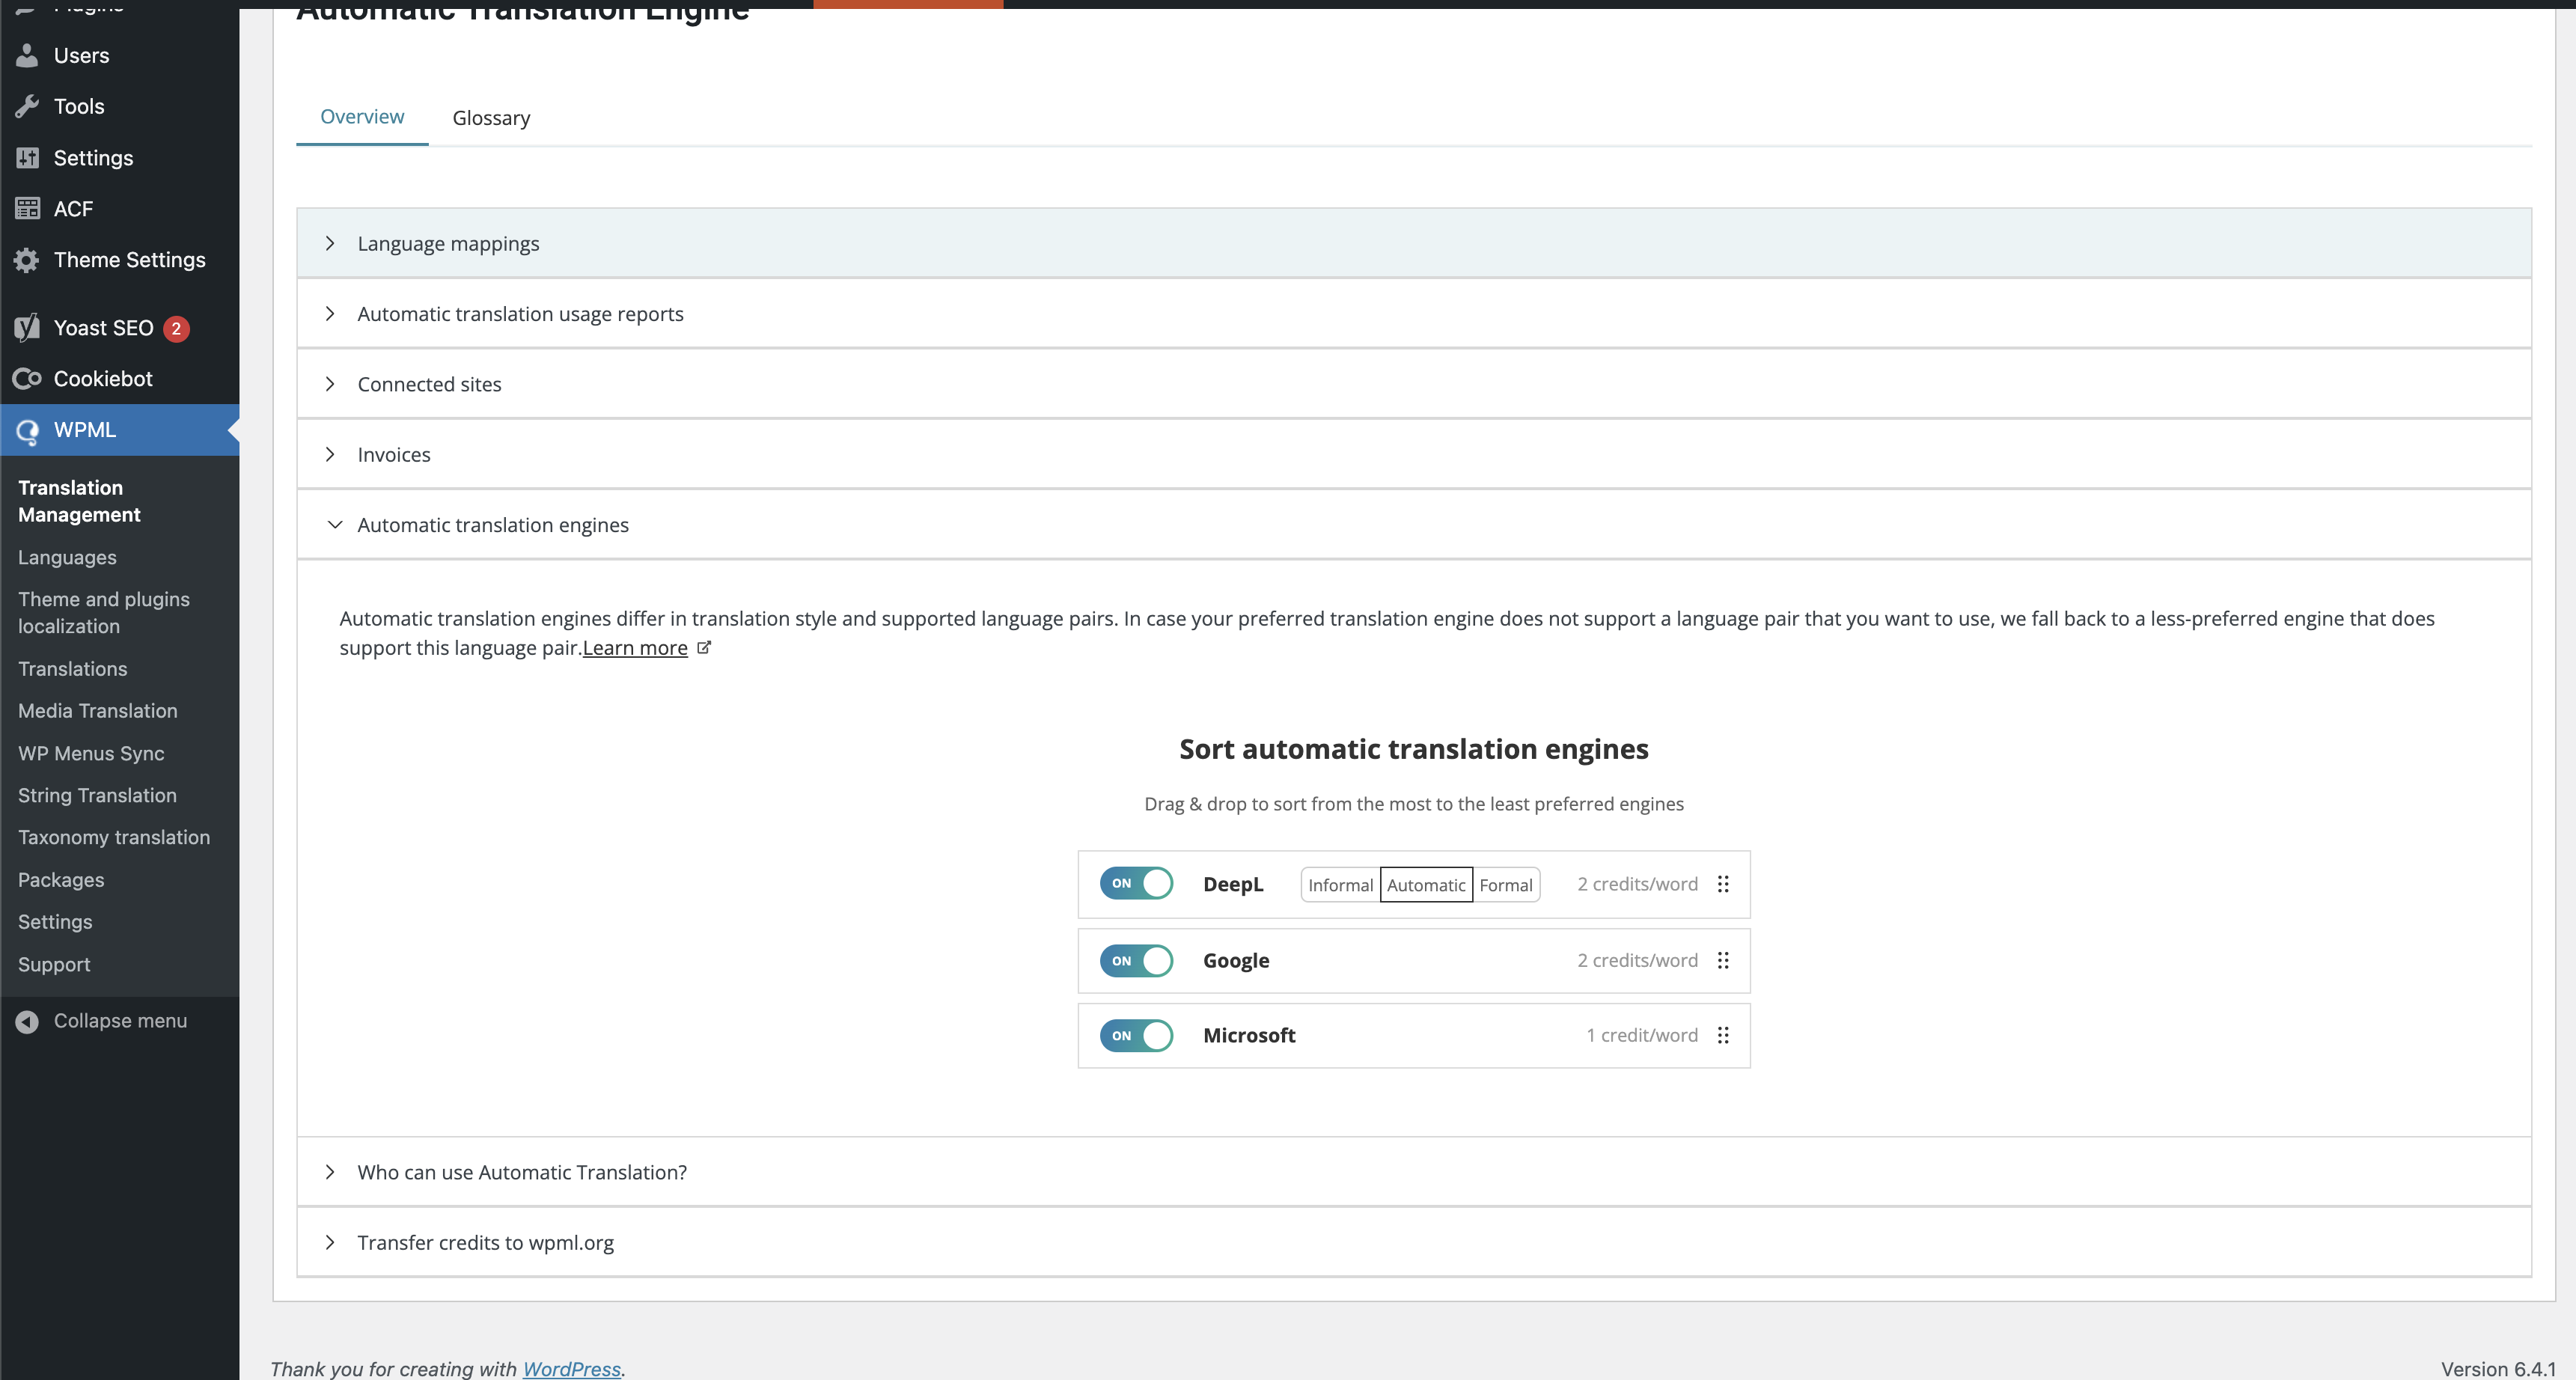Open WP Menus Sync
The image size is (2576, 1380).
(91, 753)
